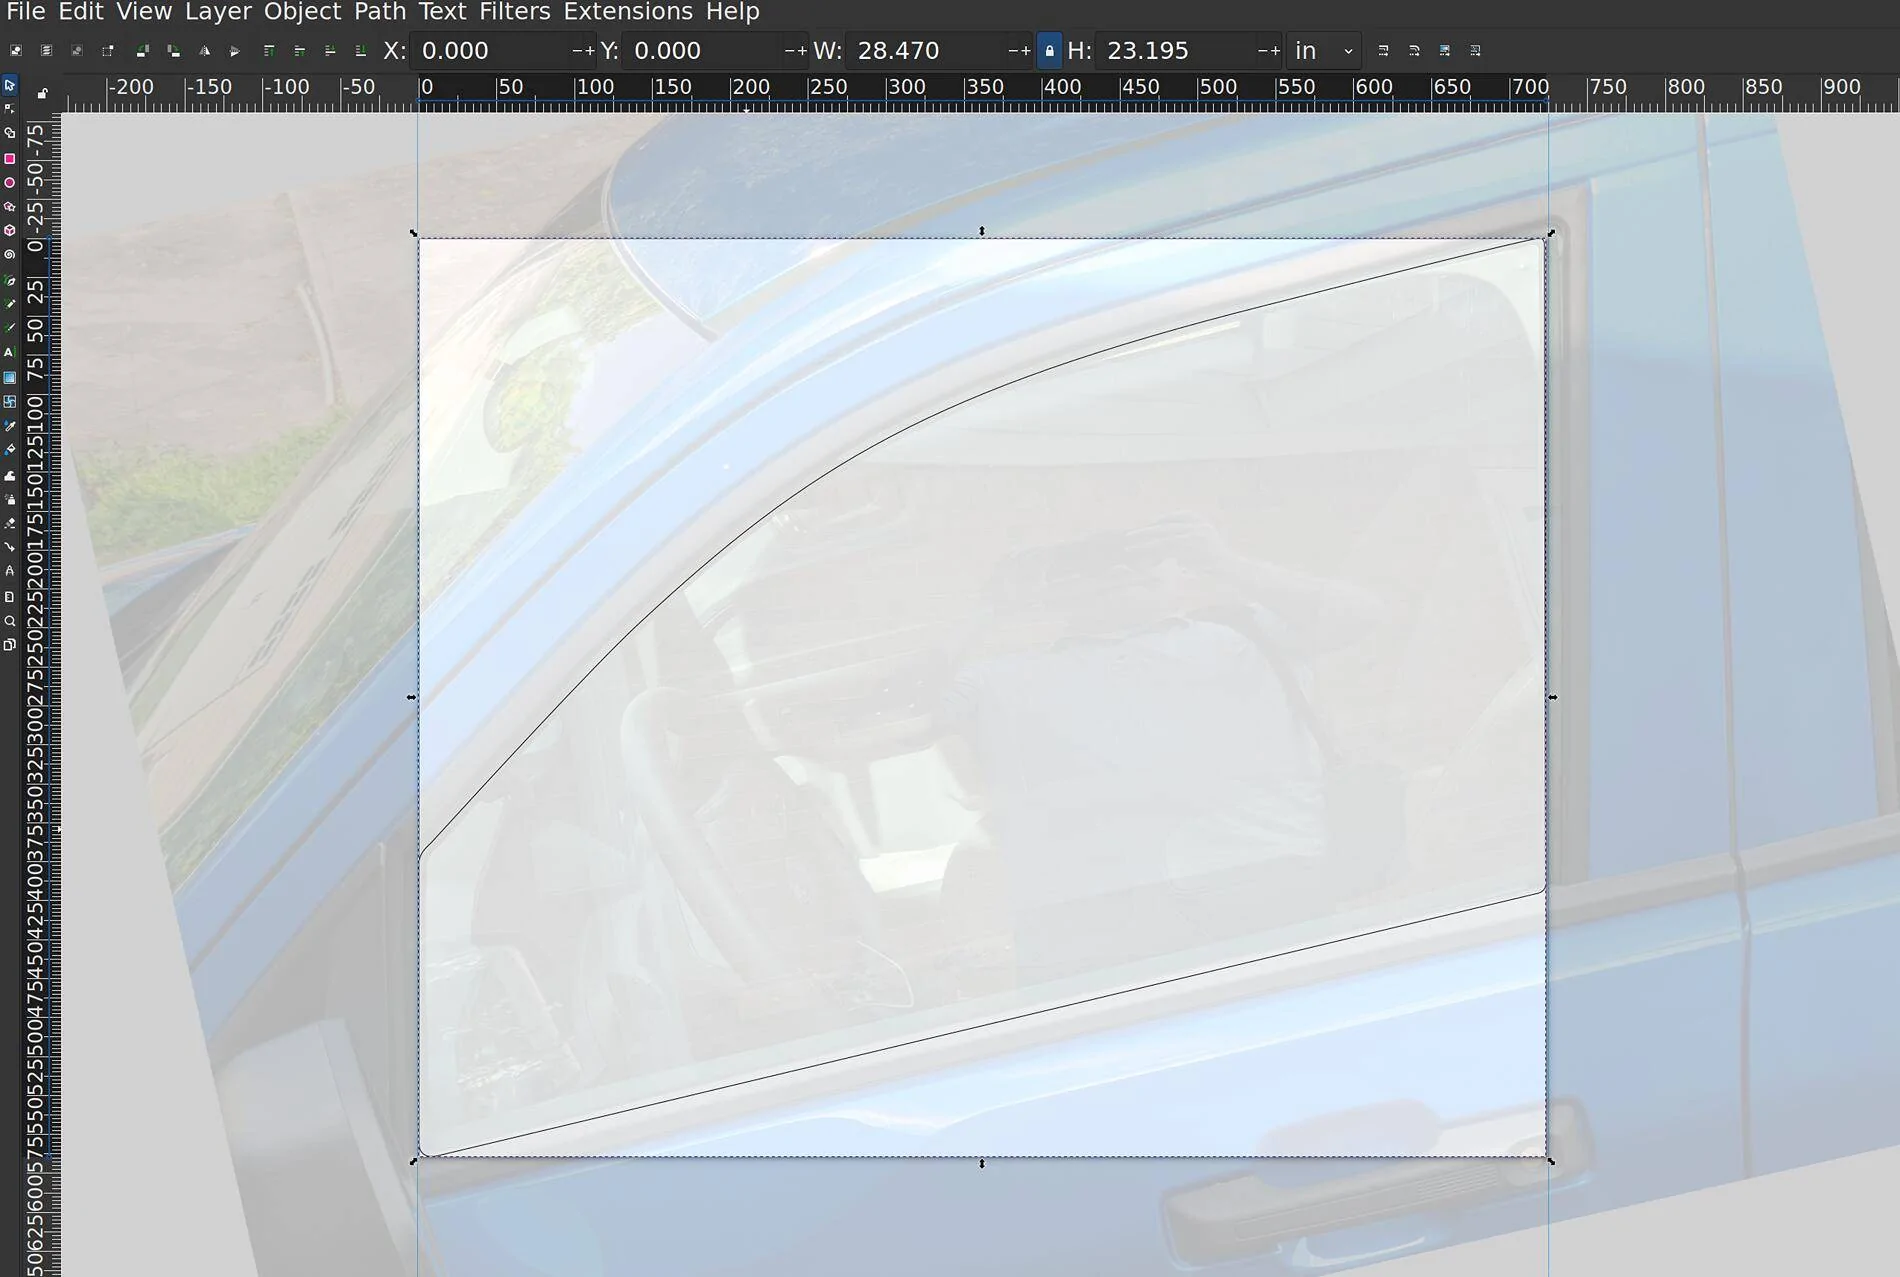
Task: Toggle move gradients with object
Action: tap(1445, 51)
